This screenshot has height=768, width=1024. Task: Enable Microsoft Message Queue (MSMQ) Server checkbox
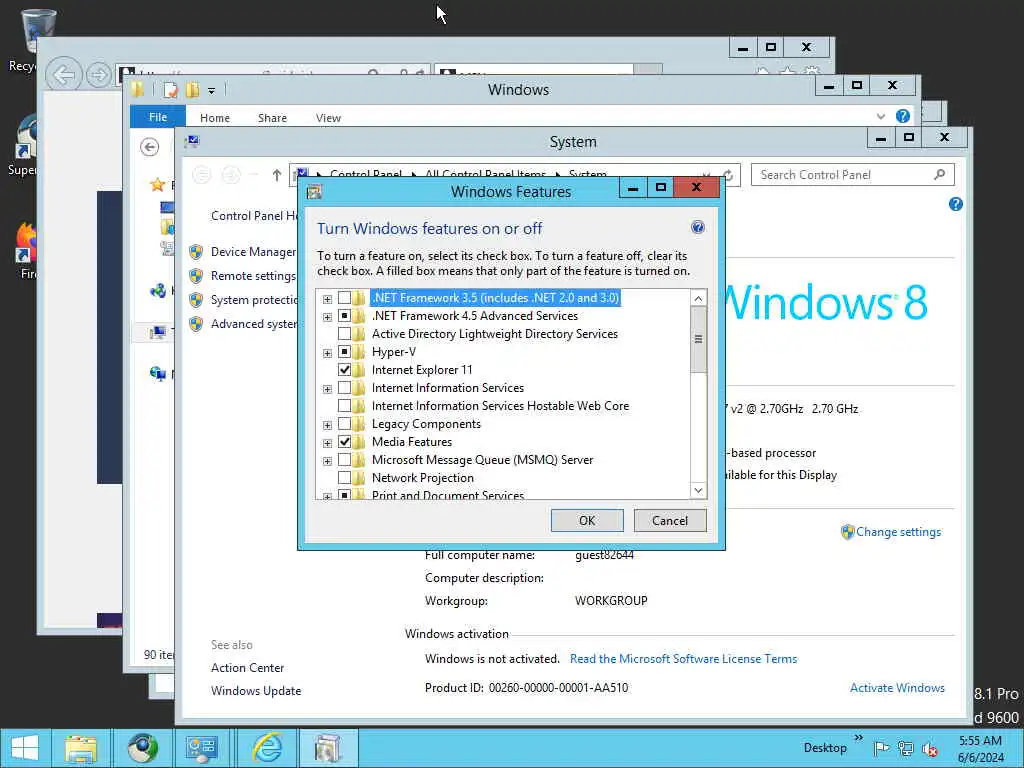(344, 460)
